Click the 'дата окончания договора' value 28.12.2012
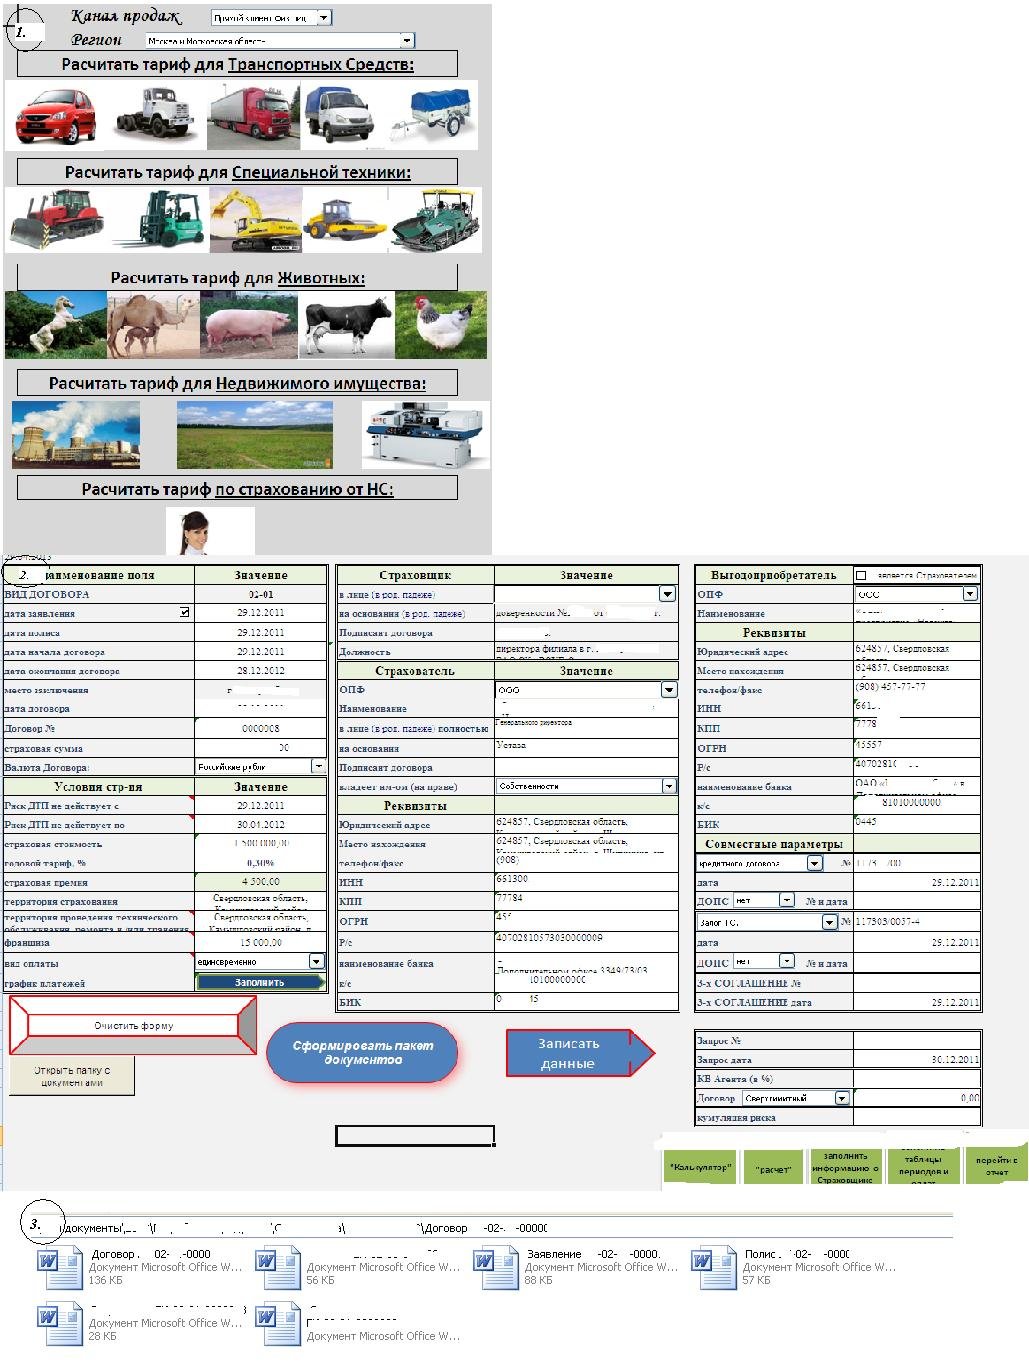The width and height of the screenshot is (1029, 1367). [x=261, y=671]
